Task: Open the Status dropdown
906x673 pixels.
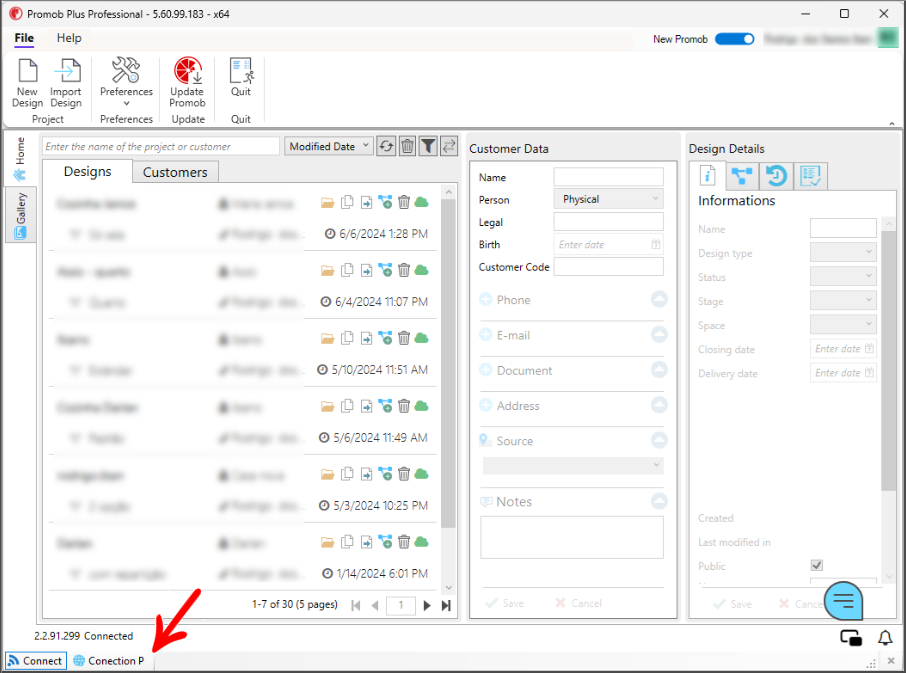Action: tap(843, 276)
